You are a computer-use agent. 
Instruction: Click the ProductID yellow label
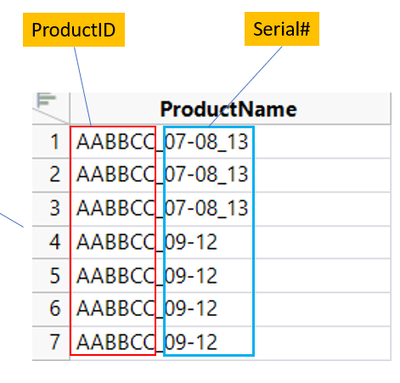coord(74,30)
